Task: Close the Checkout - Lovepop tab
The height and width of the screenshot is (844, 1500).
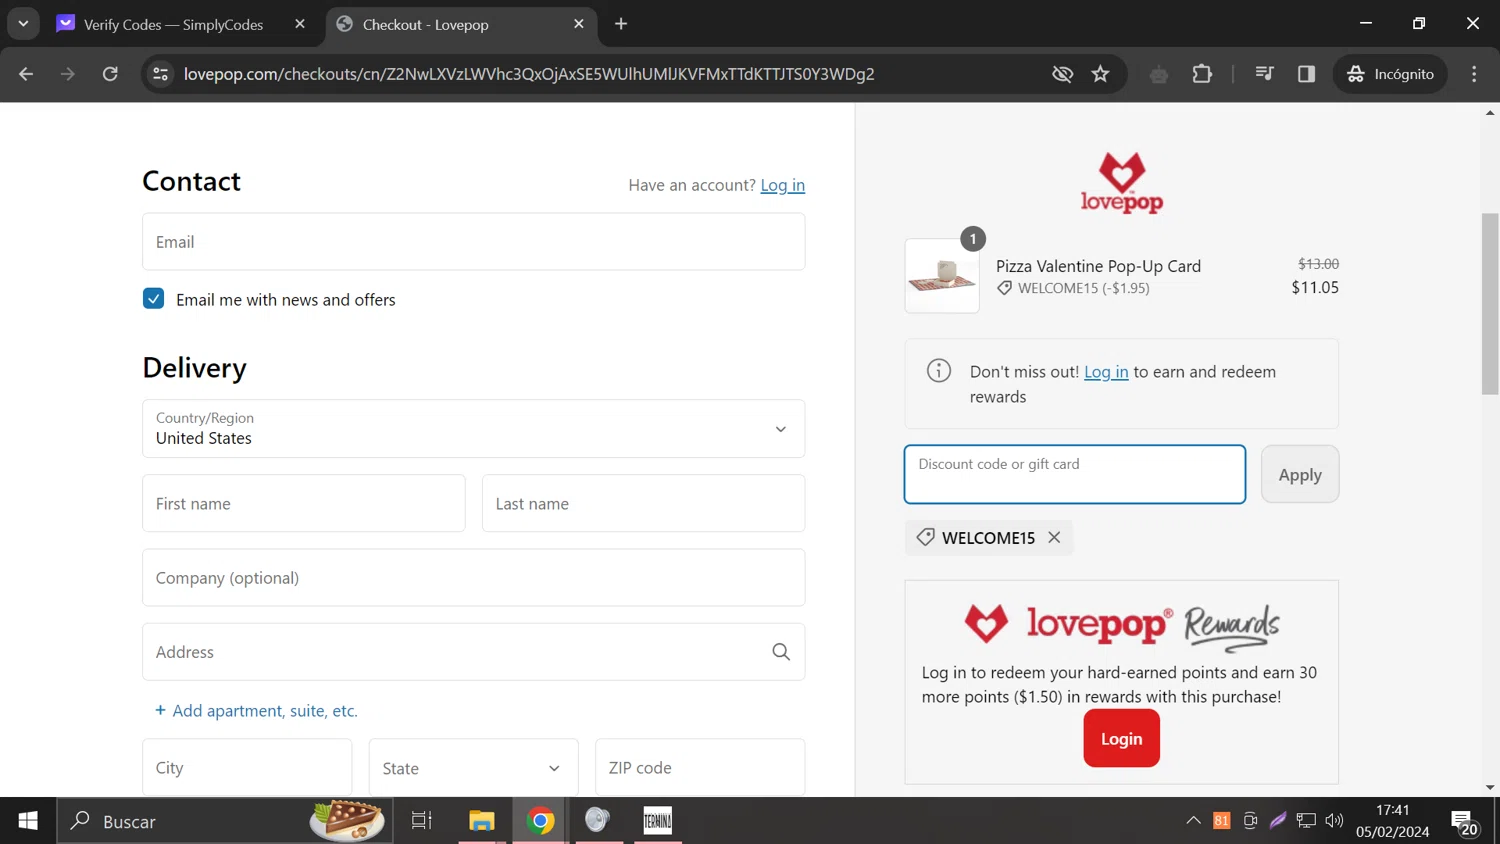Action: tap(579, 24)
